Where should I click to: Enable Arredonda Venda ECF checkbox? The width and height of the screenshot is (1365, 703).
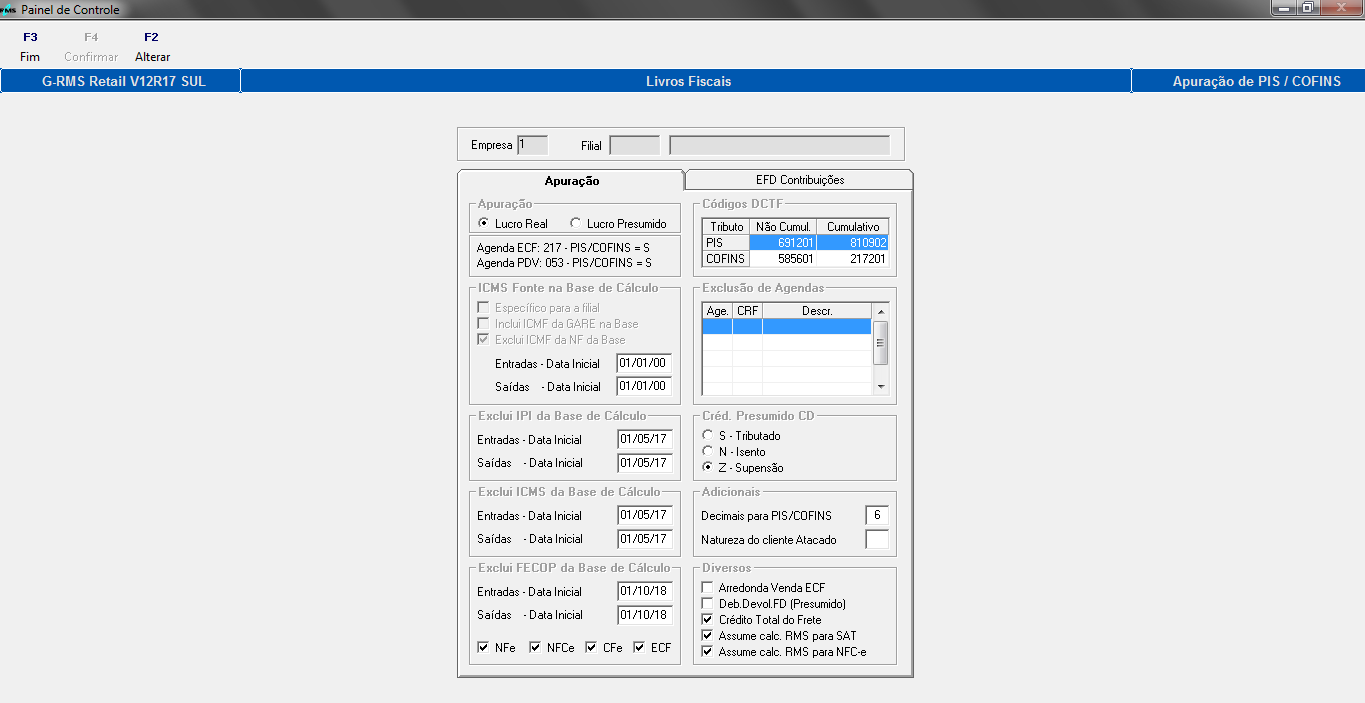pyautogui.click(x=708, y=588)
